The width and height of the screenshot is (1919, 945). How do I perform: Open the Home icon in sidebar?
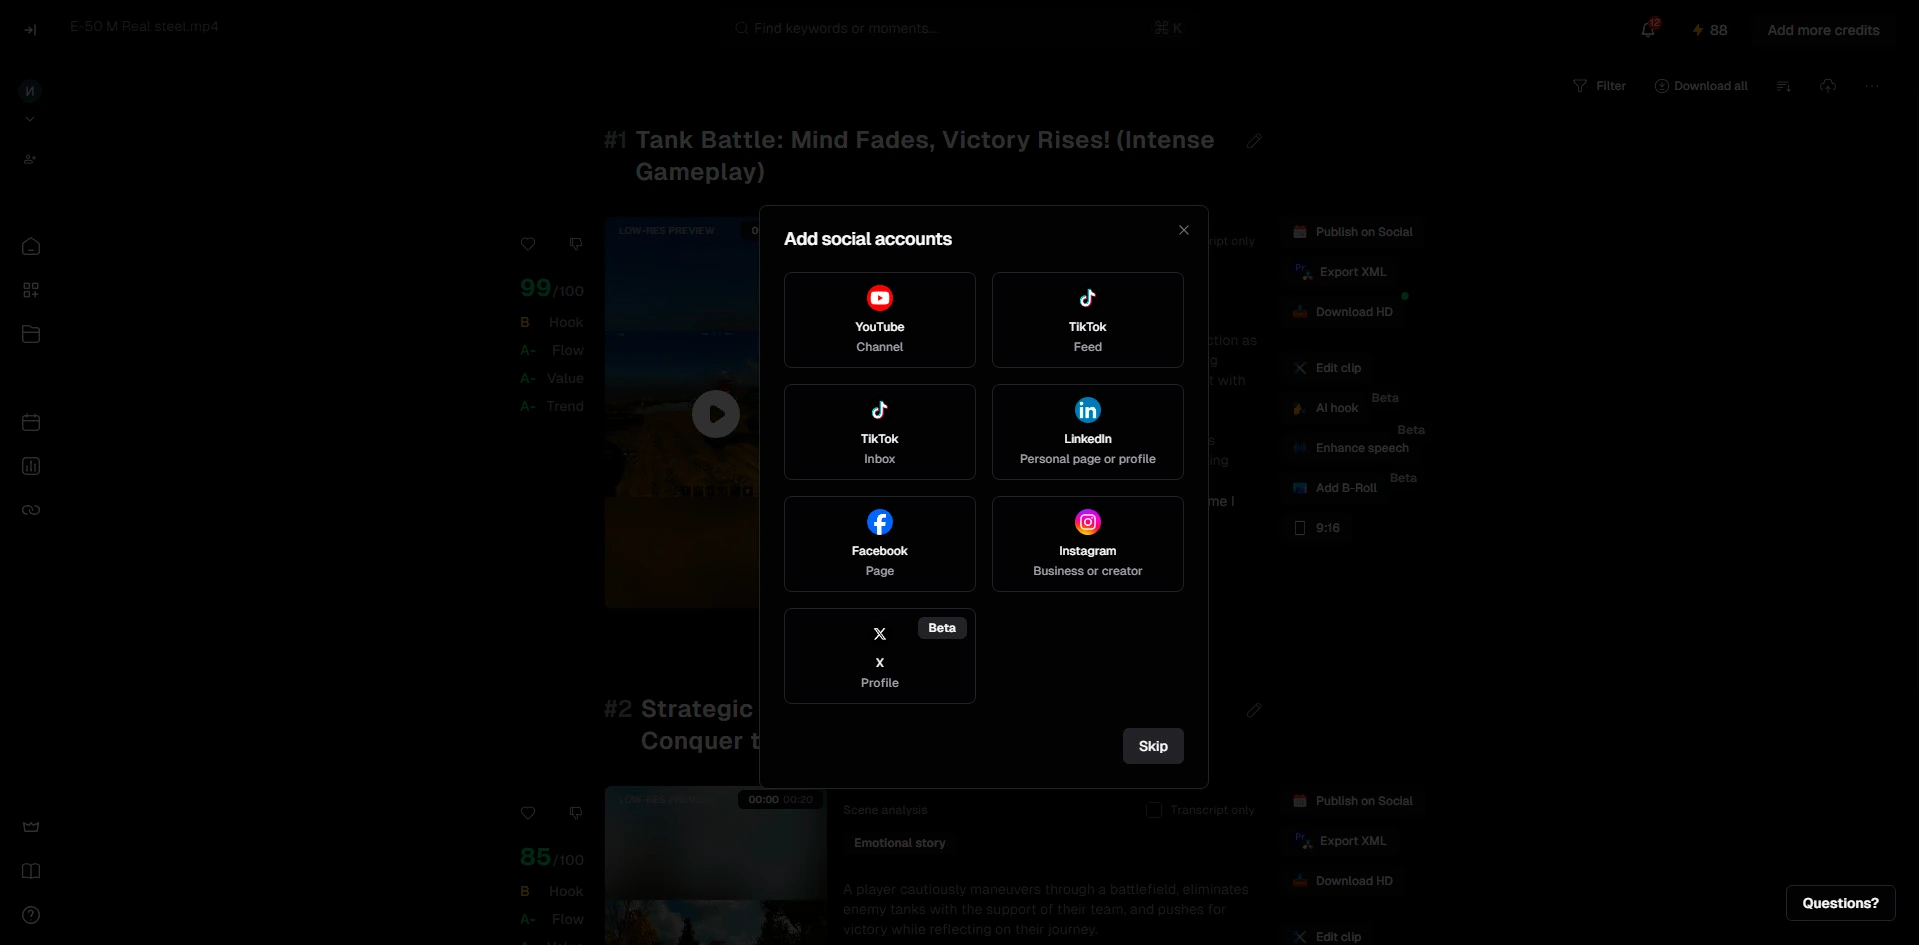31,246
